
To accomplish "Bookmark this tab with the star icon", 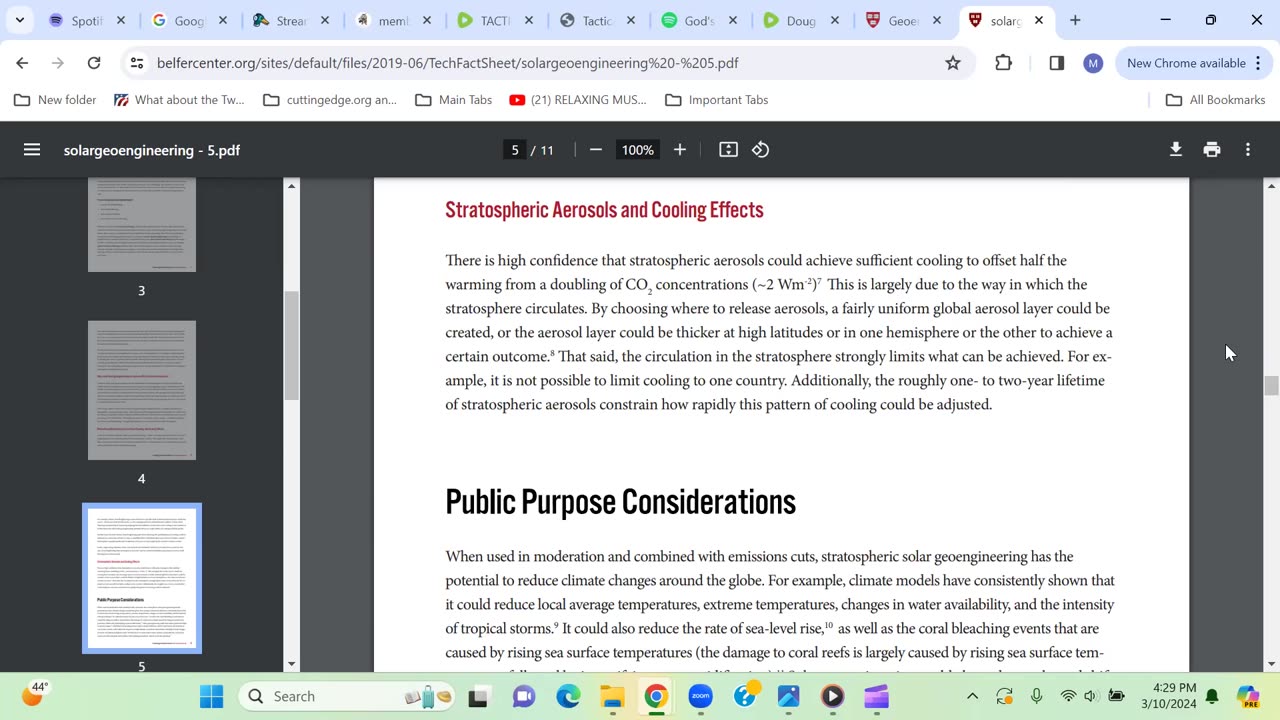I will pyautogui.click(x=953, y=63).
